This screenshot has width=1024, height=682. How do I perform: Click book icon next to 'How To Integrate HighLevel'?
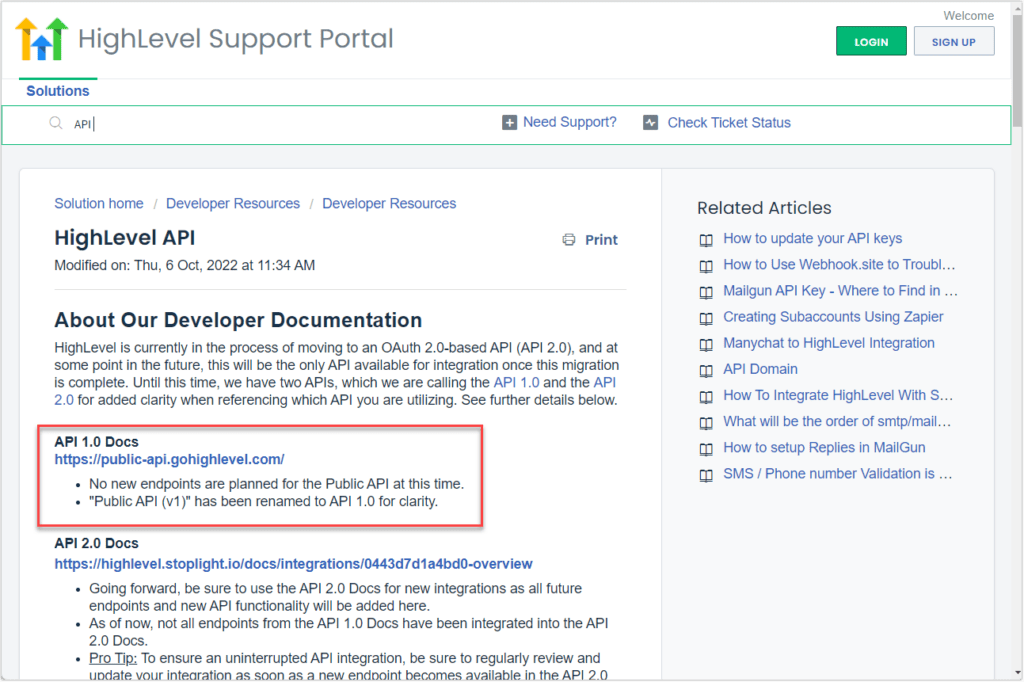[x=706, y=397]
